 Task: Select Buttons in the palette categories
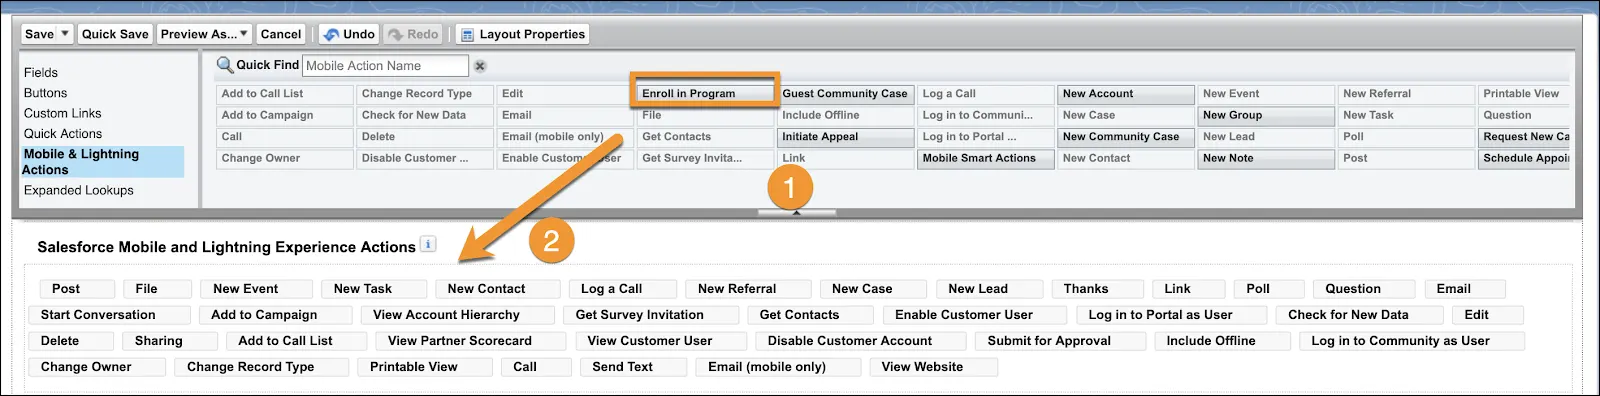pyautogui.click(x=46, y=93)
